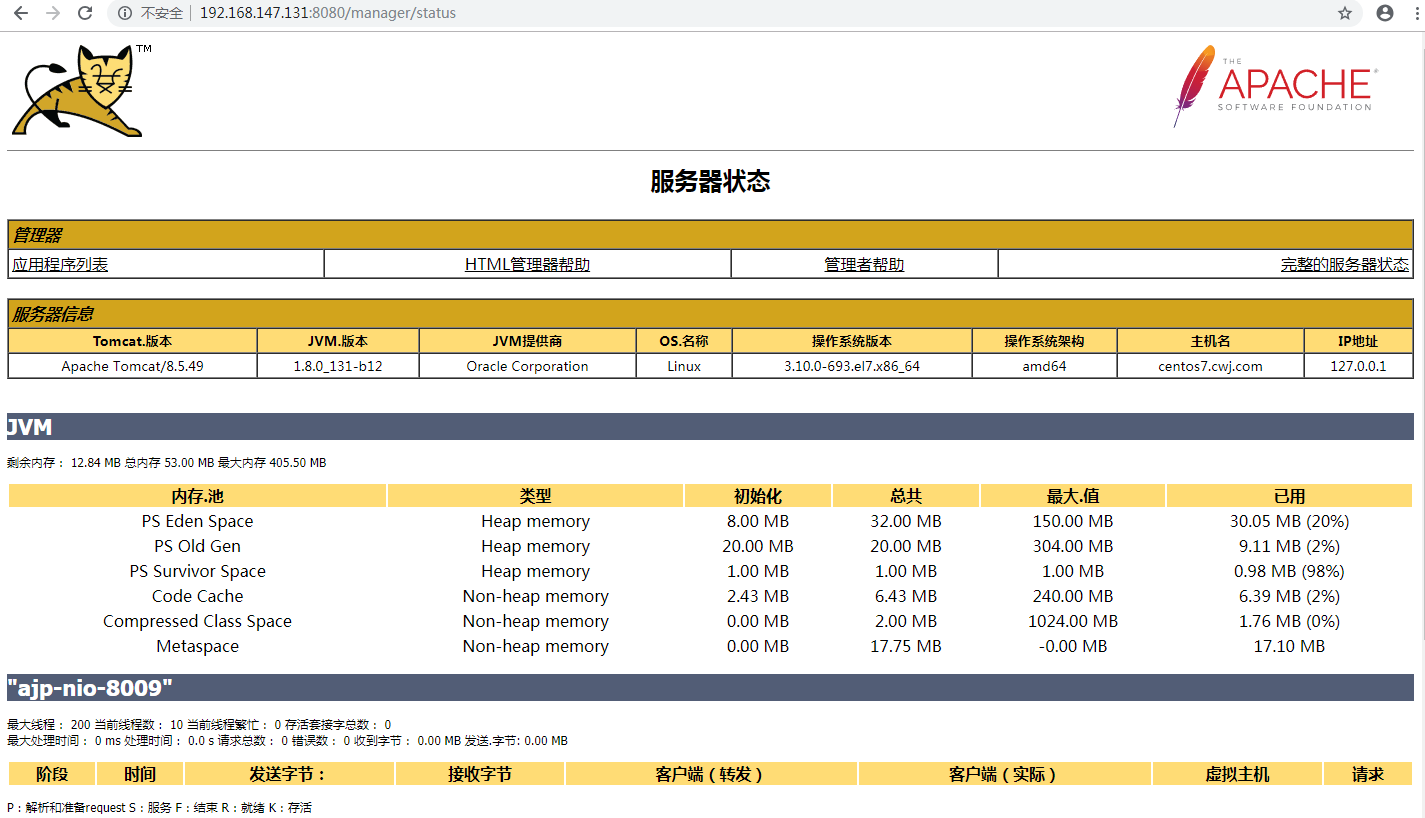
Task: Click the browser back arrow
Action: click(20, 13)
